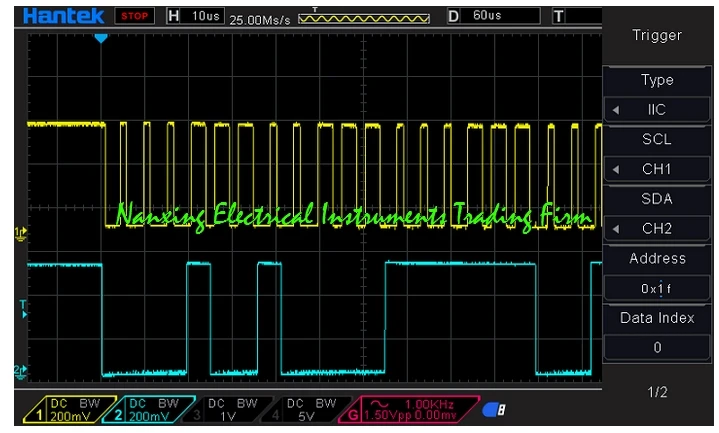
Task: Click the CH2 left arrow under SDA
Action: [616, 229]
